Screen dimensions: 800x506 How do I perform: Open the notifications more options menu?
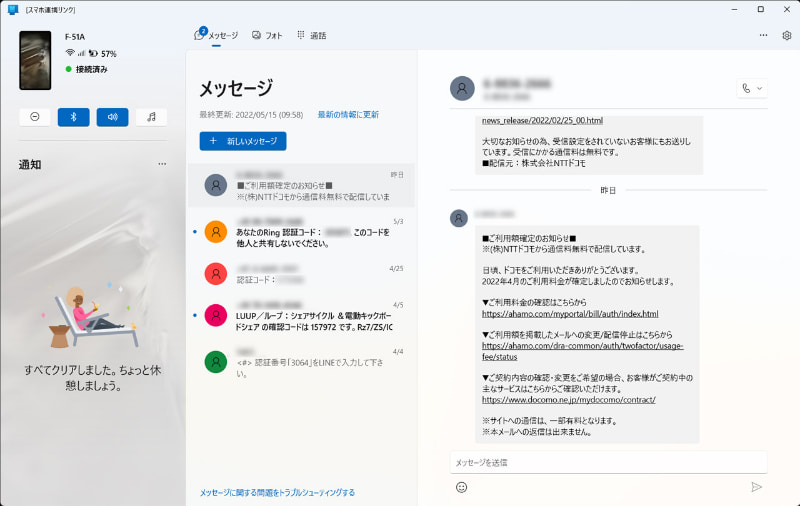[162, 164]
